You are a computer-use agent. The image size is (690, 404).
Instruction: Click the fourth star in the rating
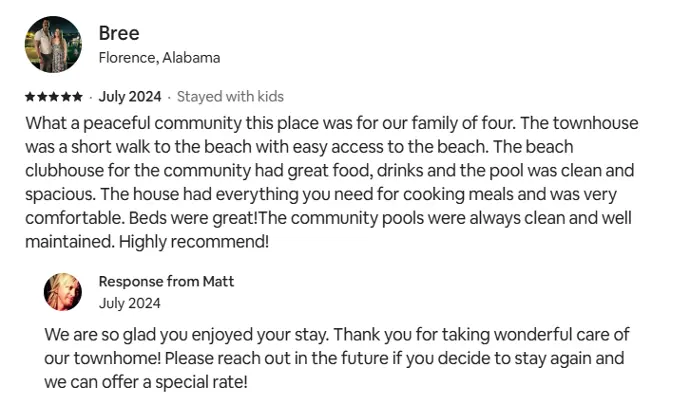(x=66, y=96)
